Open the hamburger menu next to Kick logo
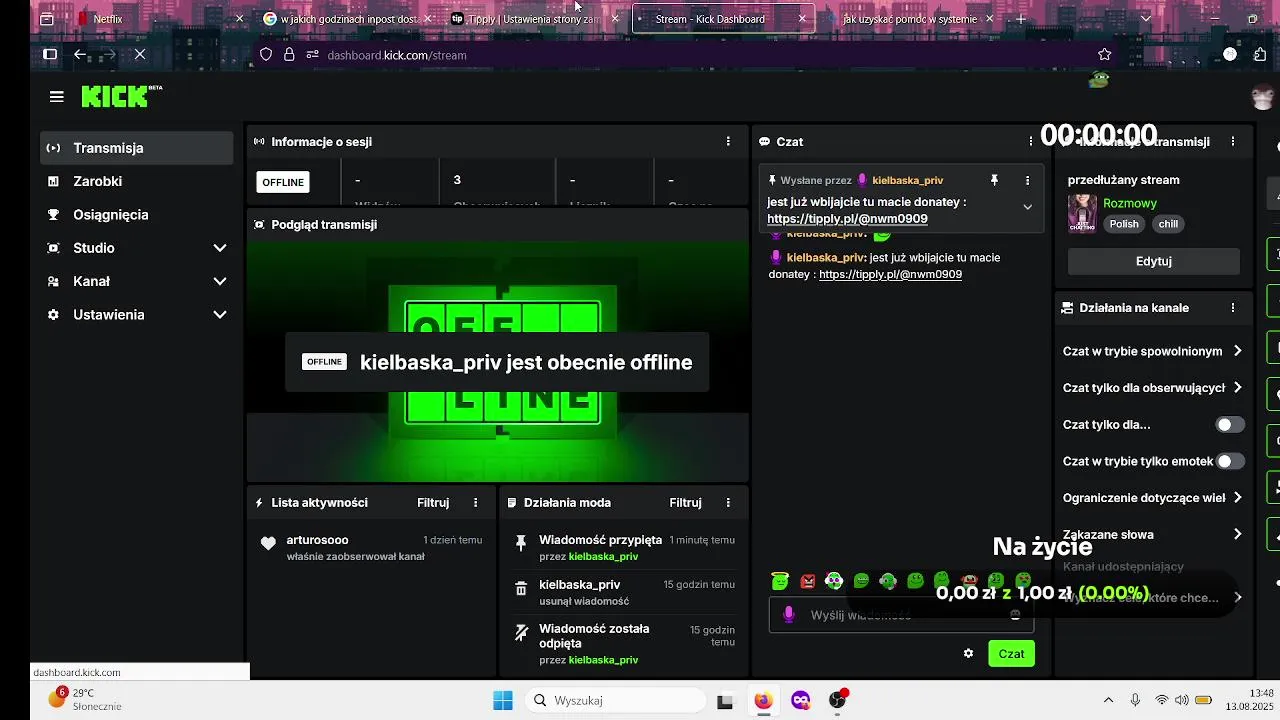This screenshot has height=720, width=1280. tap(57, 97)
